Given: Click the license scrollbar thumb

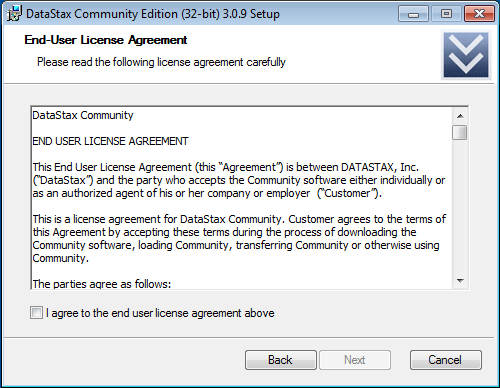Looking at the screenshot, I should pos(460,132).
